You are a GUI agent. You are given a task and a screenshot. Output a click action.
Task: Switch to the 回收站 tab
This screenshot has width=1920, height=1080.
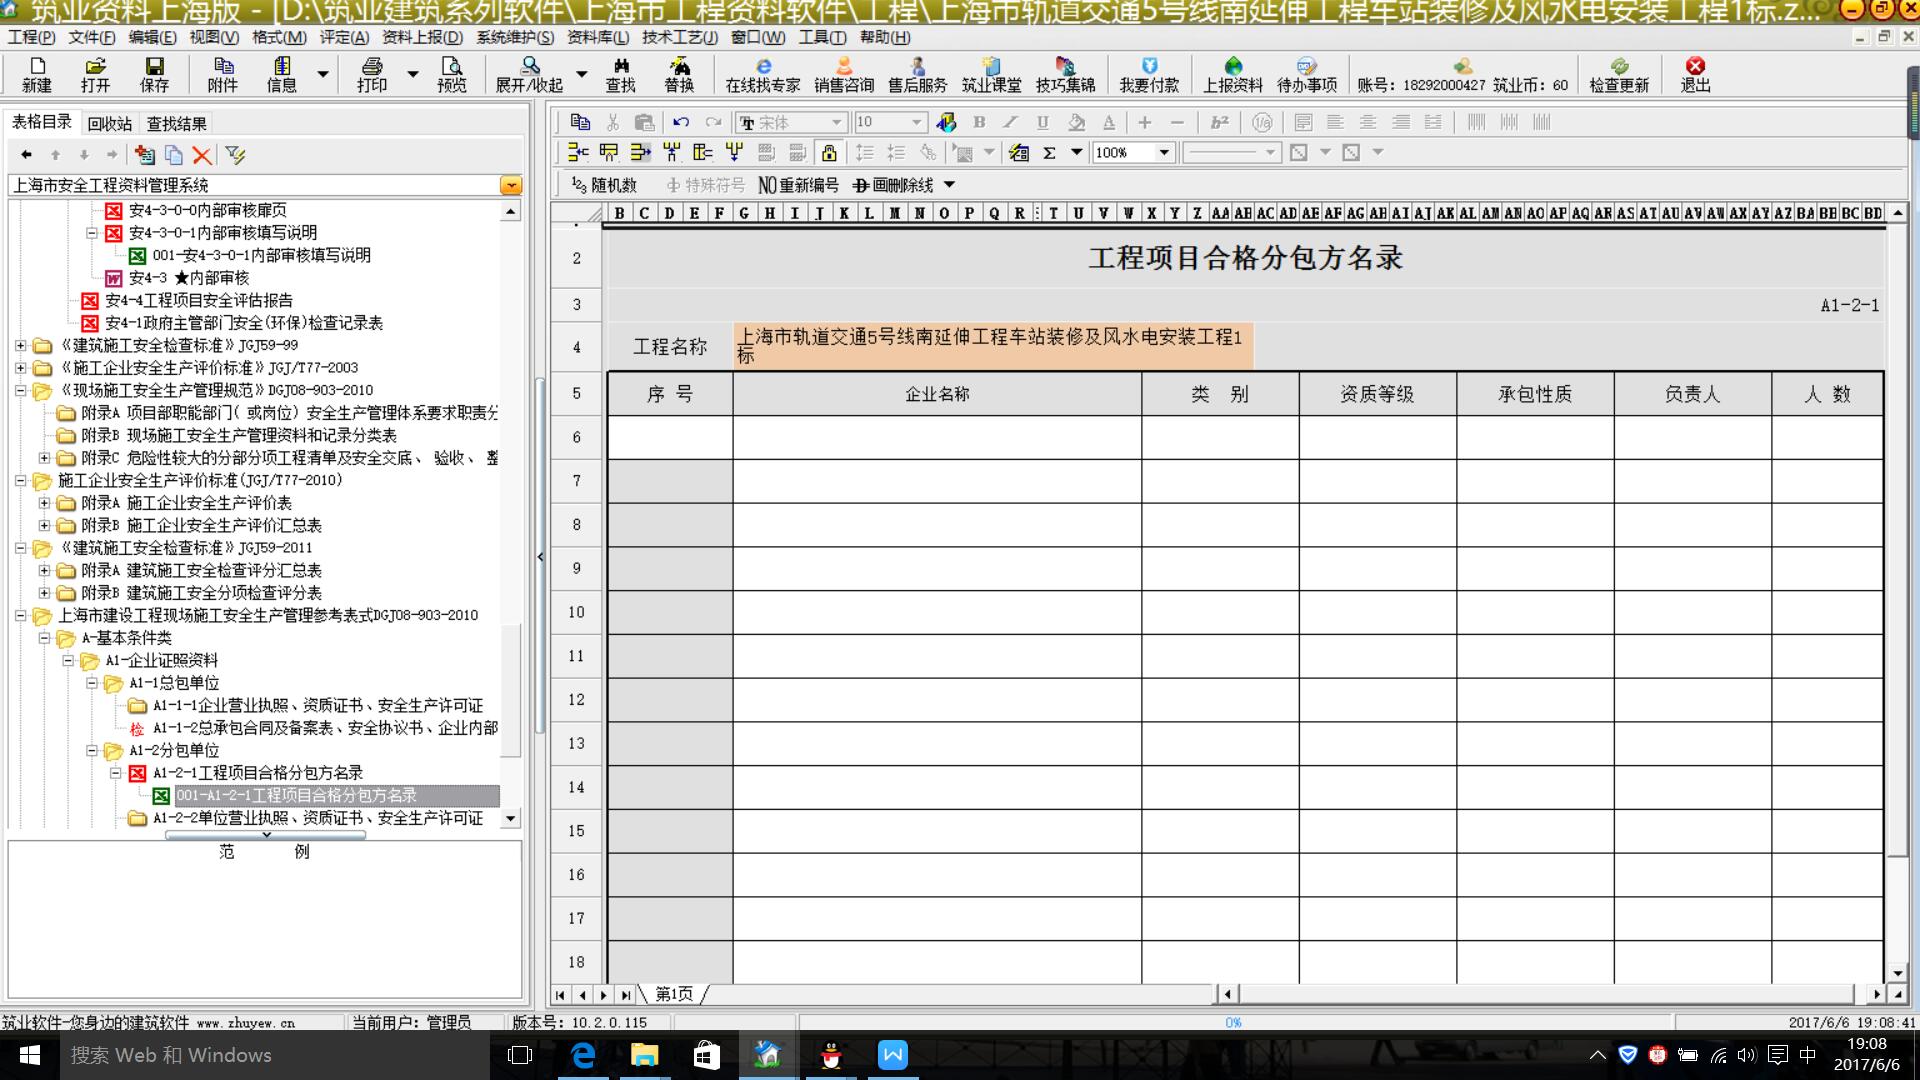109,123
